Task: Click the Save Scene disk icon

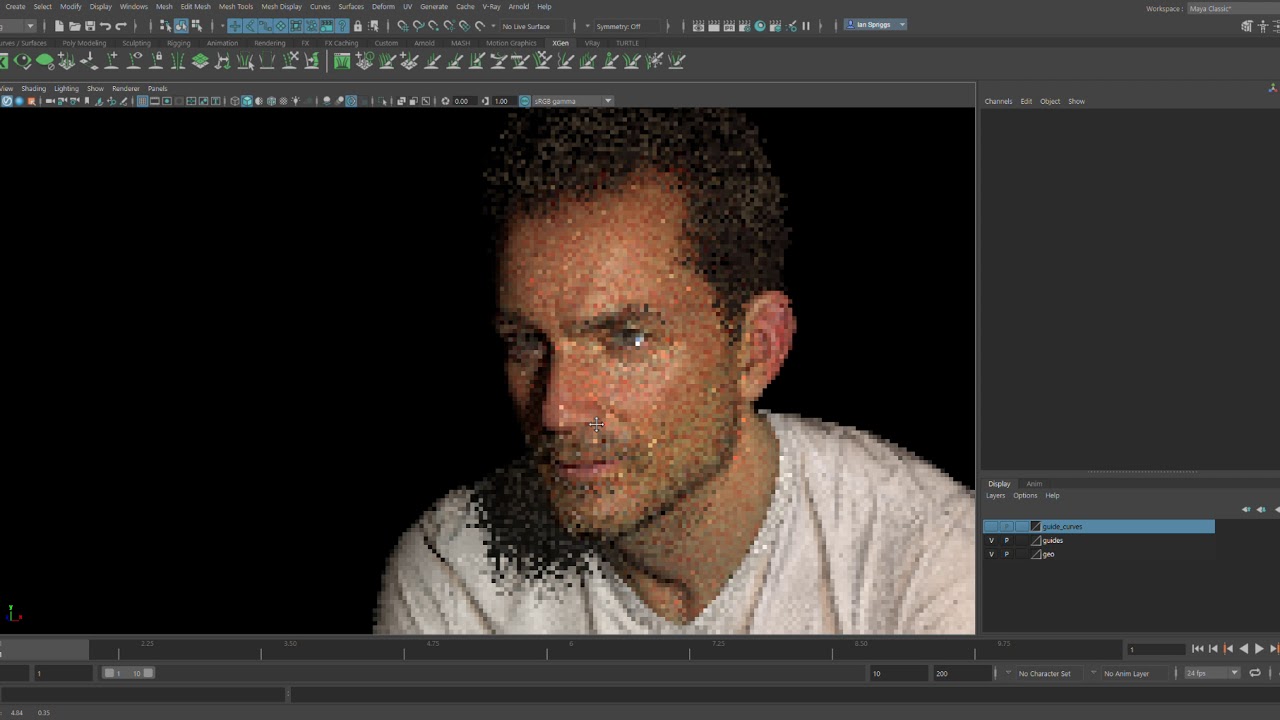Action: tap(89, 26)
